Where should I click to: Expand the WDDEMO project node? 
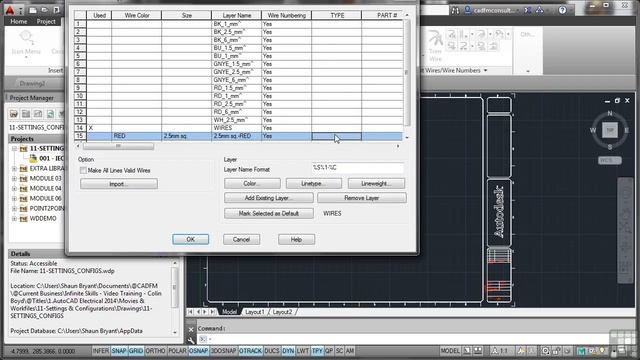click(x=15, y=219)
